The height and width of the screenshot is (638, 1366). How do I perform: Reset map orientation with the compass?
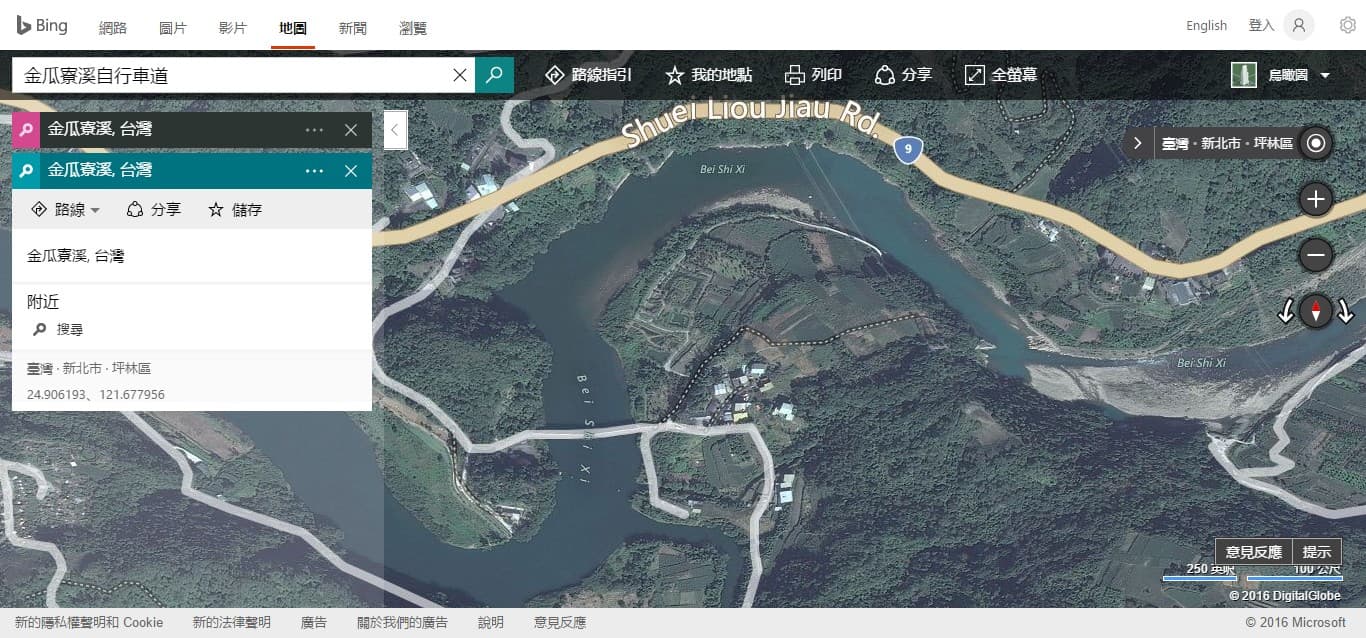(1316, 312)
